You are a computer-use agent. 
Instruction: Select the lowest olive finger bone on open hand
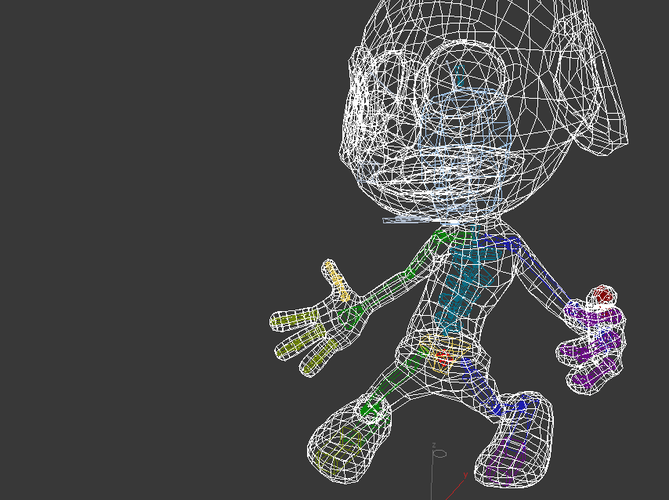319,356
